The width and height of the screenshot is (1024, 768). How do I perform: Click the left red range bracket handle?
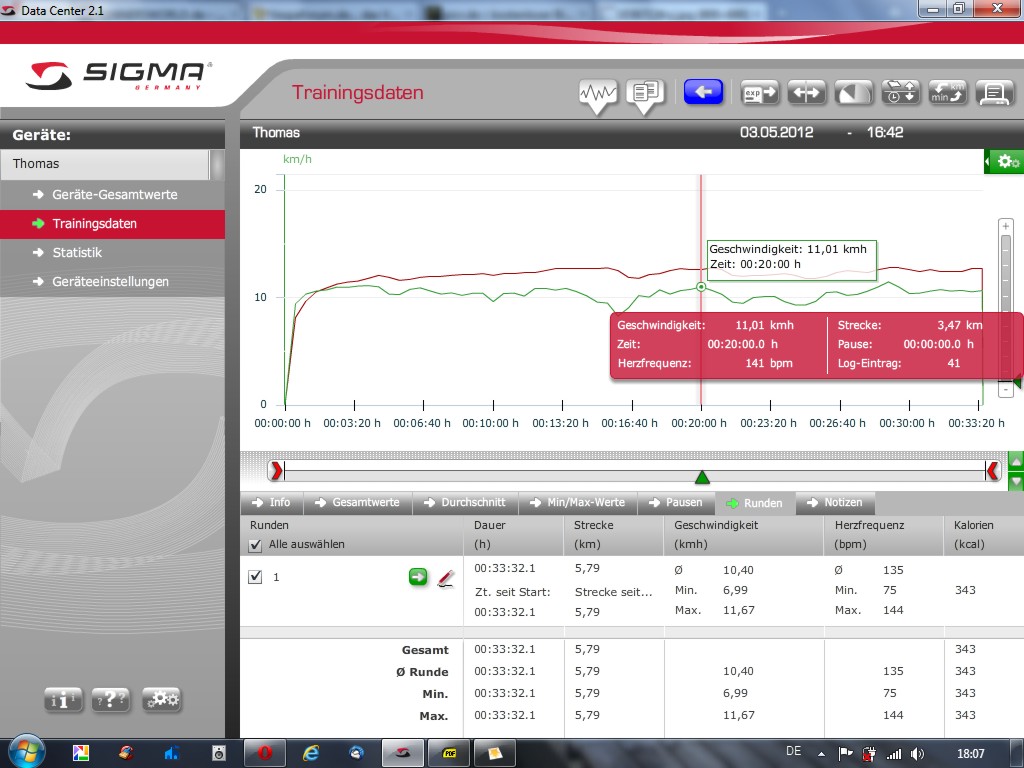point(276,470)
